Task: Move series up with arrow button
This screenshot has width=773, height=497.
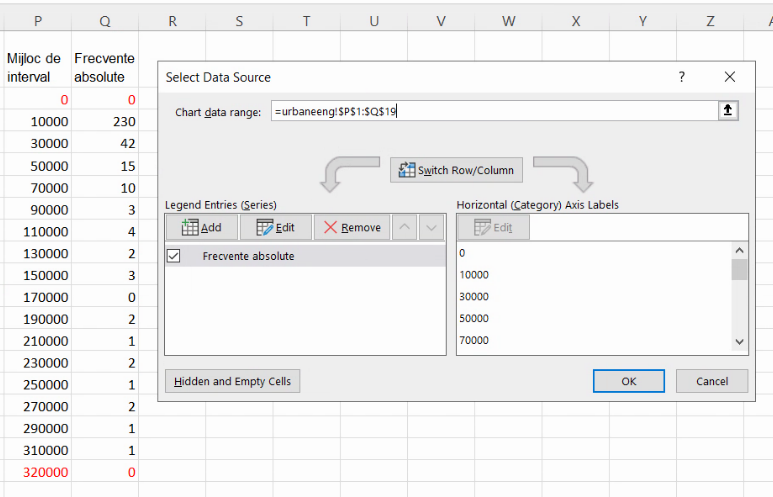Action: 404,227
